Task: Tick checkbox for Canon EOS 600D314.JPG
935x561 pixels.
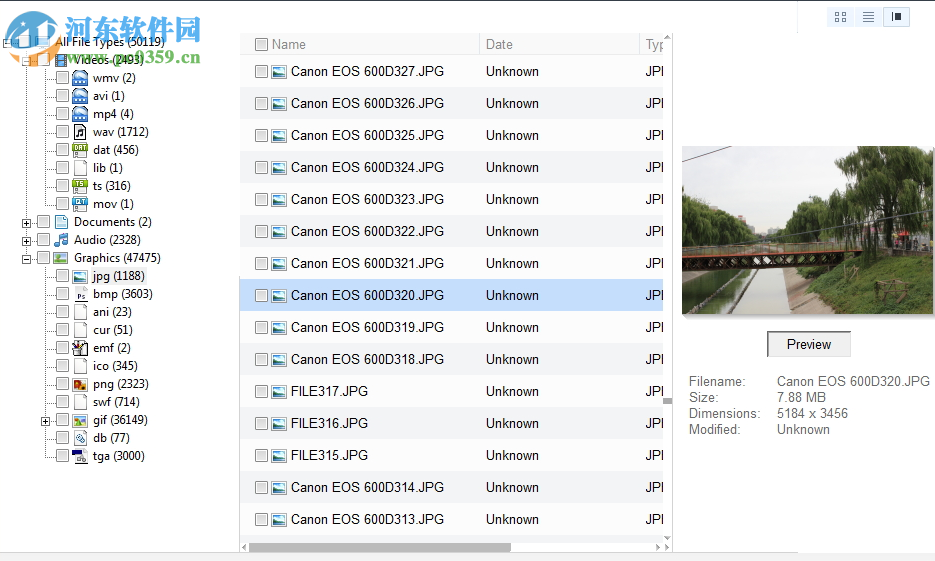Action: coord(261,488)
